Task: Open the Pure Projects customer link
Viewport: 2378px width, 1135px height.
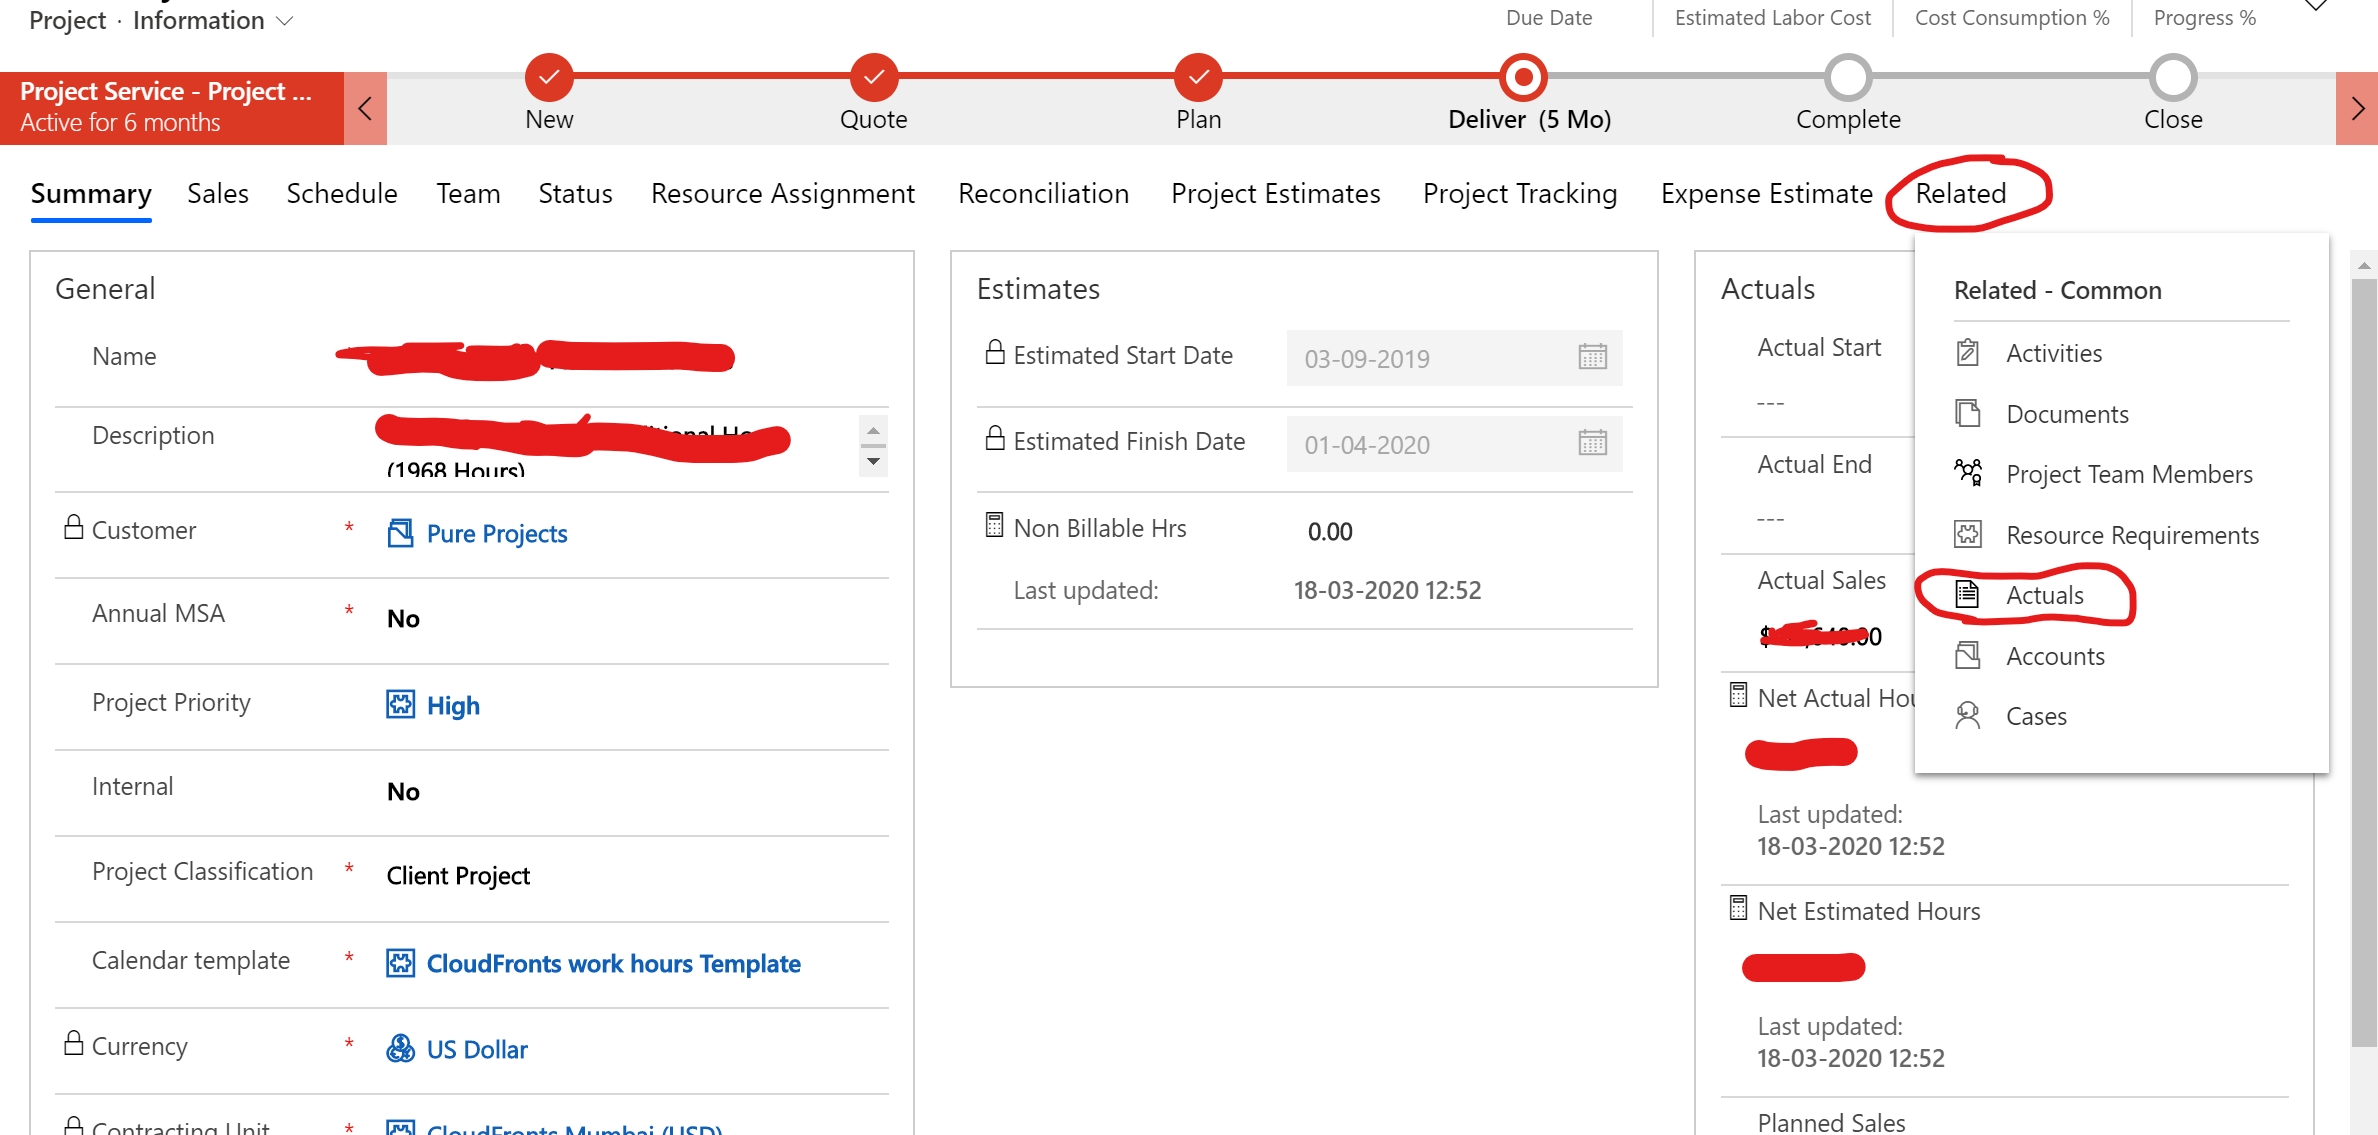Action: (x=497, y=533)
